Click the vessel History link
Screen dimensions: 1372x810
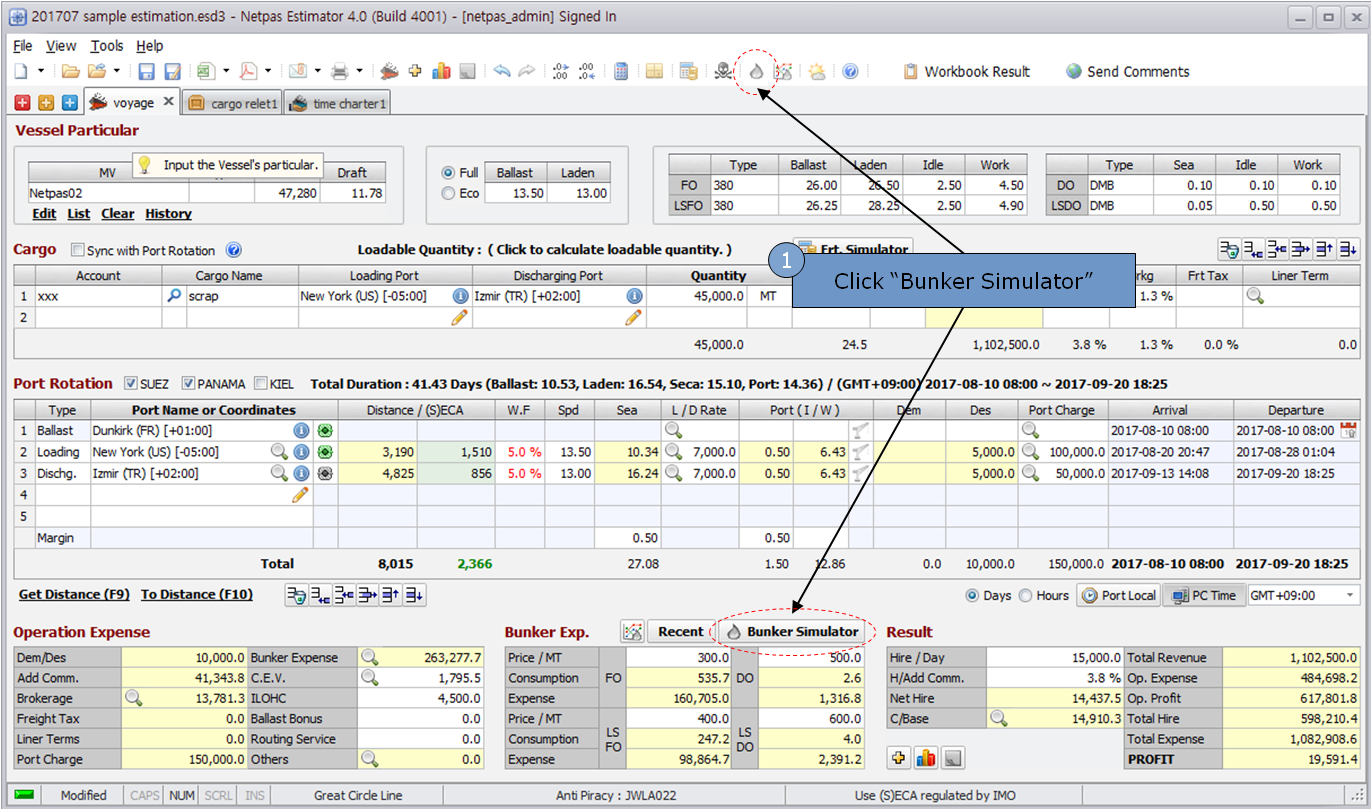(168, 214)
